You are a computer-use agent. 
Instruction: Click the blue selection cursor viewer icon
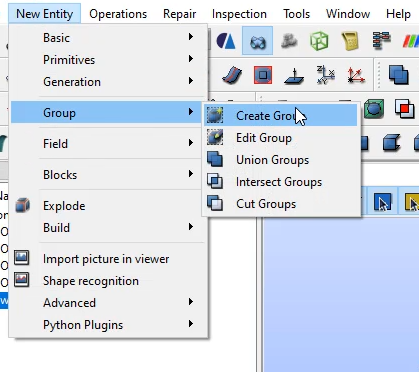click(382, 202)
